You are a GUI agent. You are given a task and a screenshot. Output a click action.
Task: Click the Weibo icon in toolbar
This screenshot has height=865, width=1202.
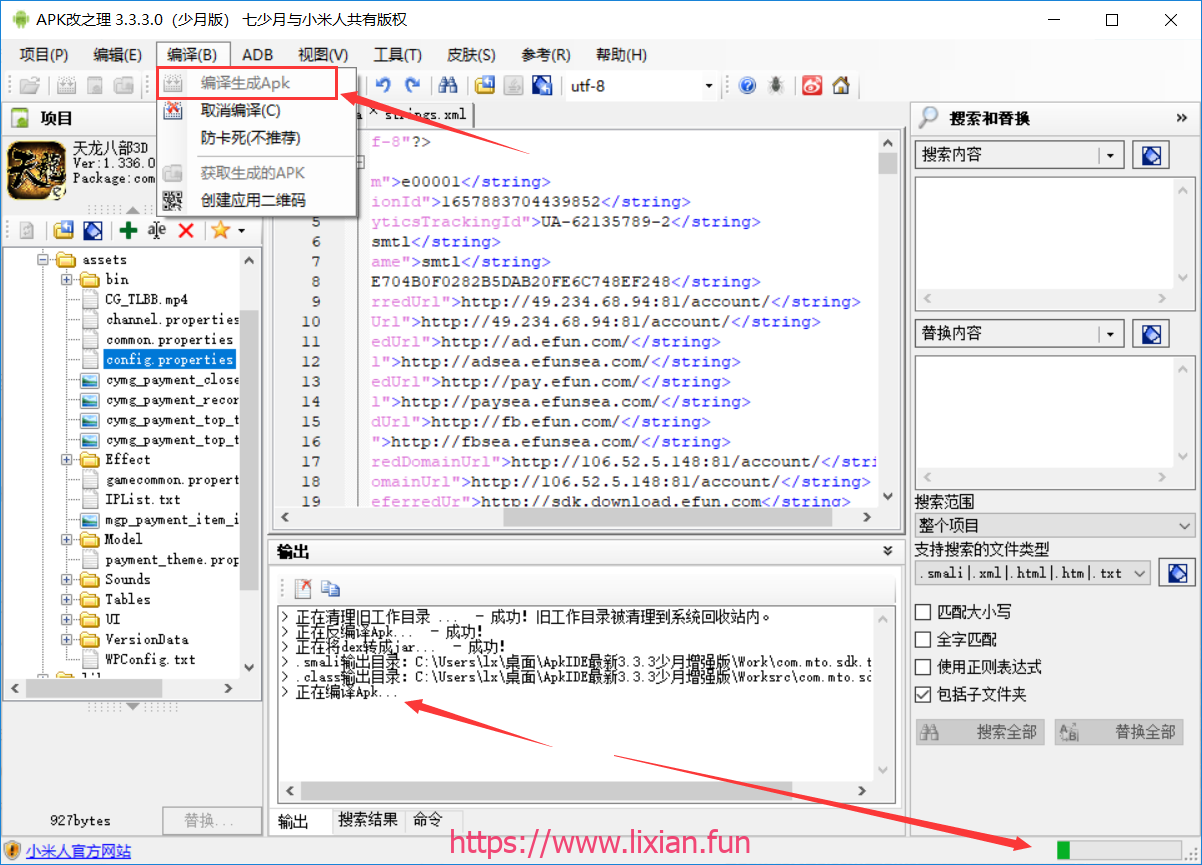(812, 86)
